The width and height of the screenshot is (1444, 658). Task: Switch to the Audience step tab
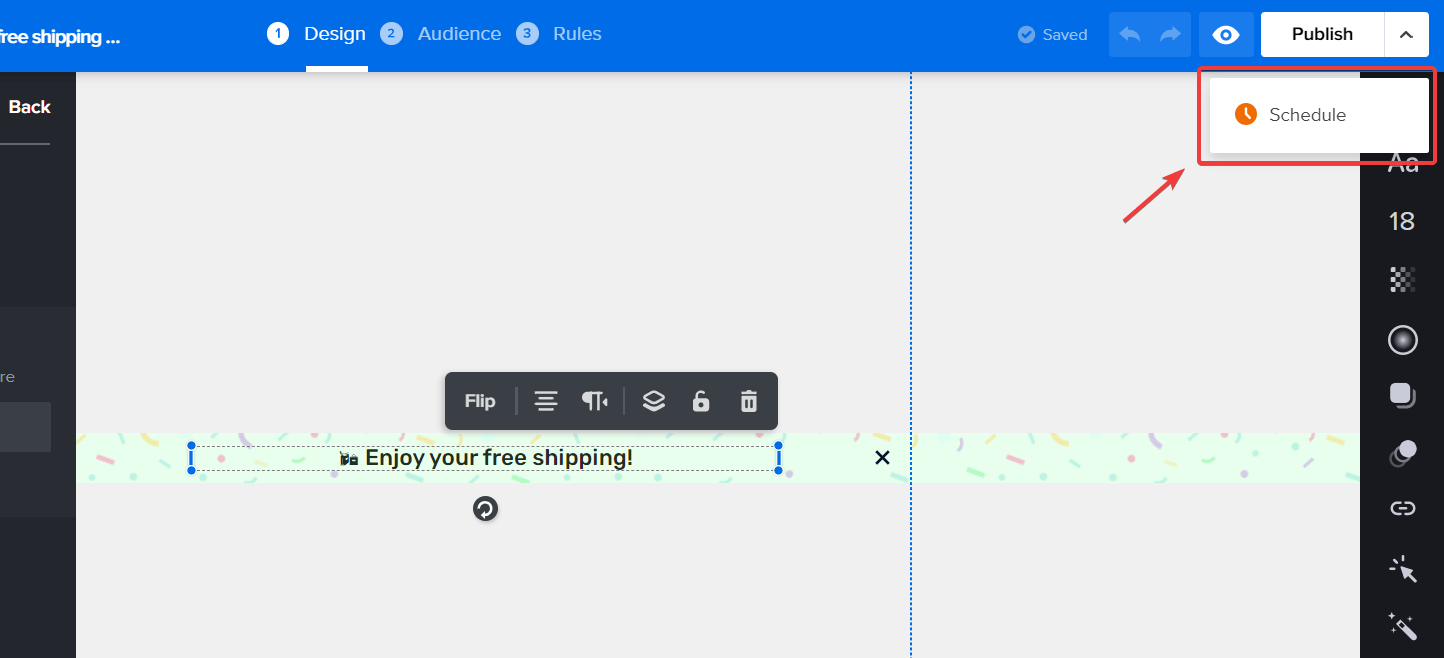459,34
